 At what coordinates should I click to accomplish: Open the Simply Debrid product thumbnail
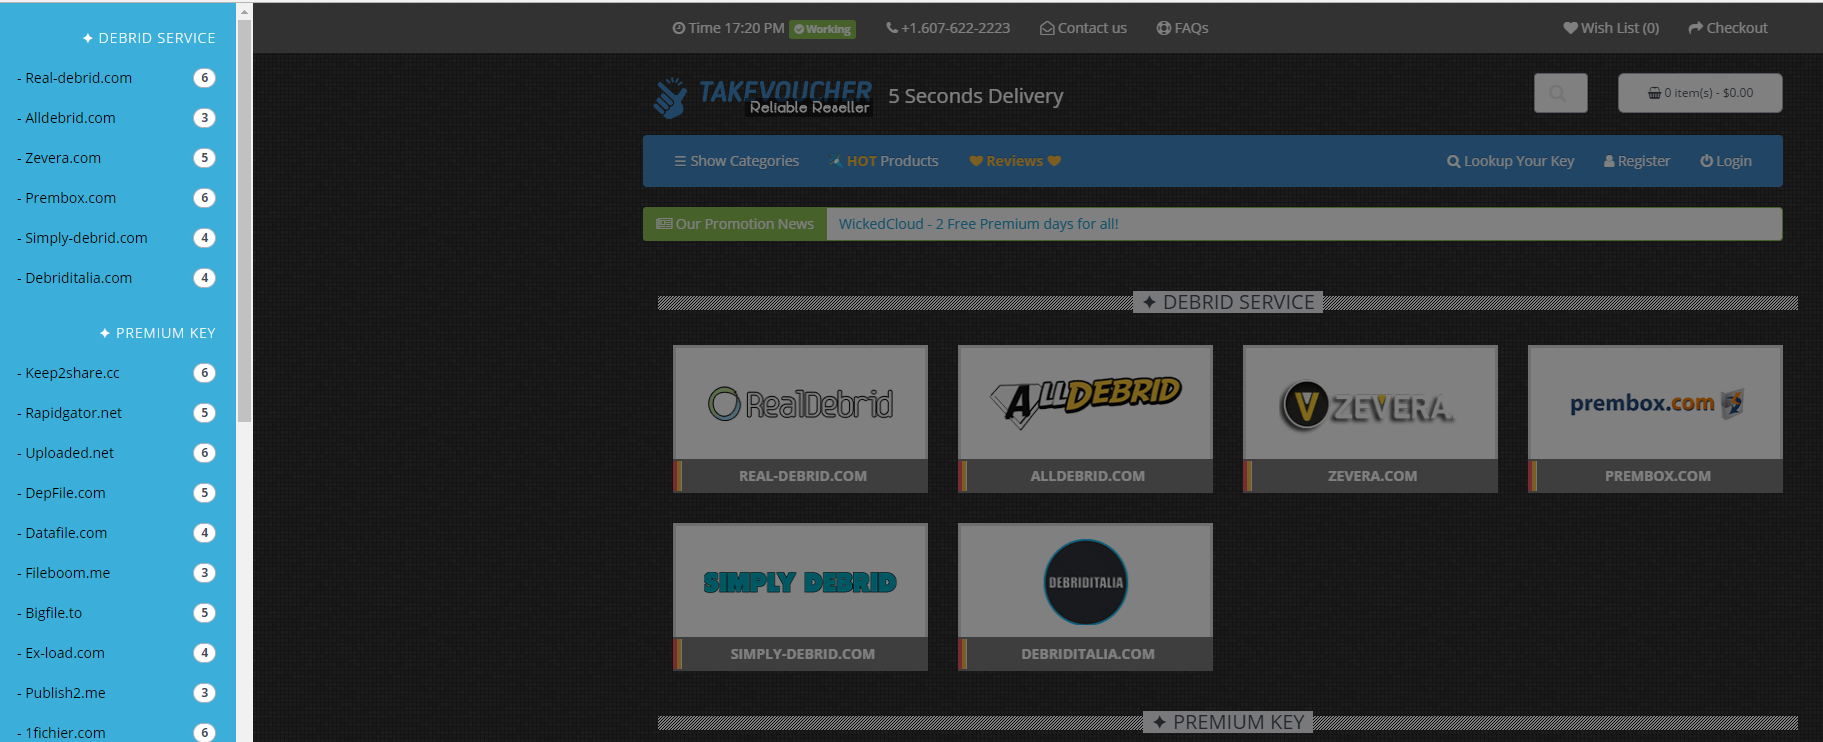800,581
